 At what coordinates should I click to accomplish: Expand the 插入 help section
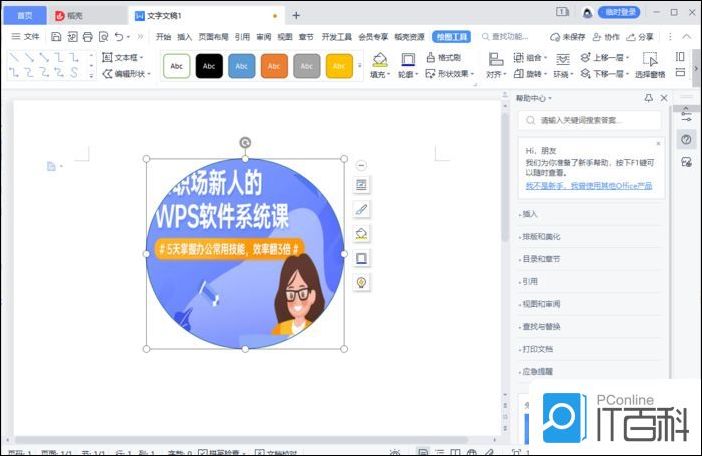click(530, 214)
